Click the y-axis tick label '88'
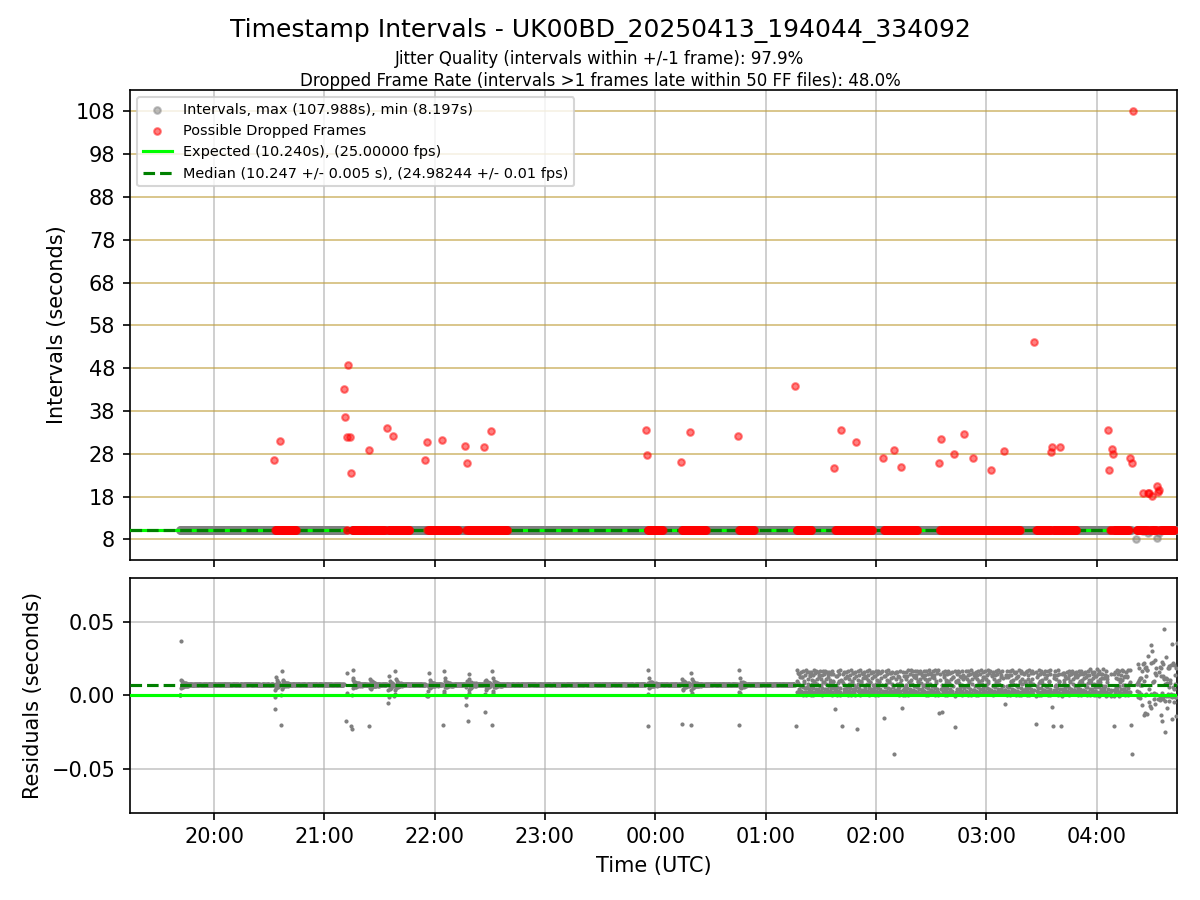Viewport: 1200px width, 900px height. click(x=103, y=197)
